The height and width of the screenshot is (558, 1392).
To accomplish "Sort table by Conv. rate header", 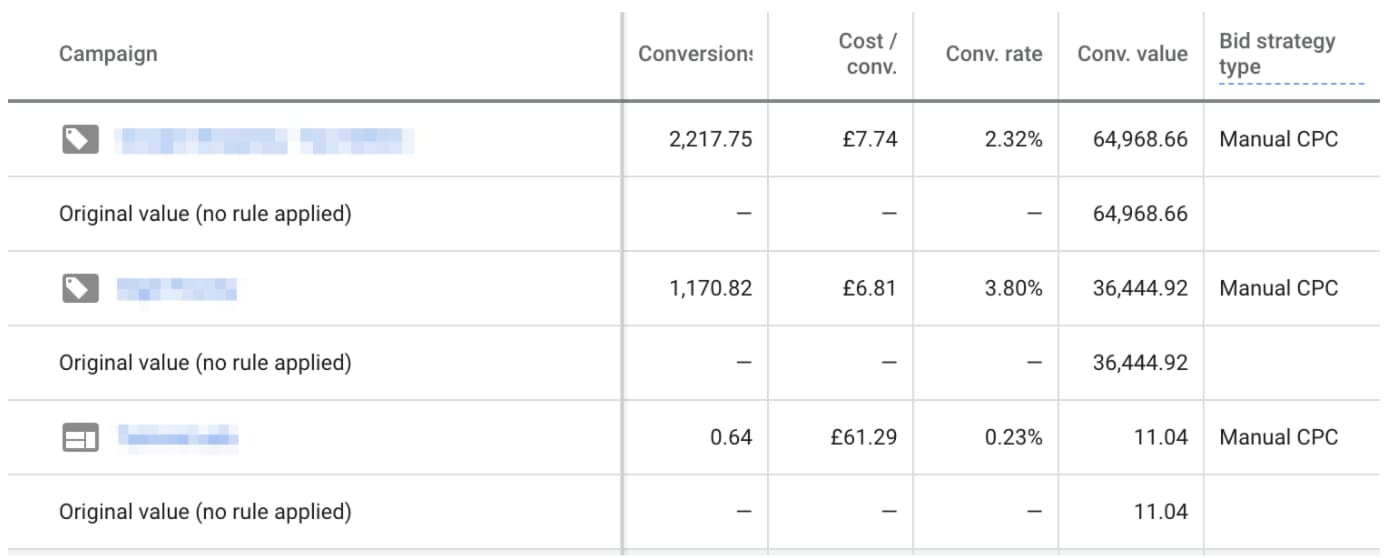I will tap(993, 54).
